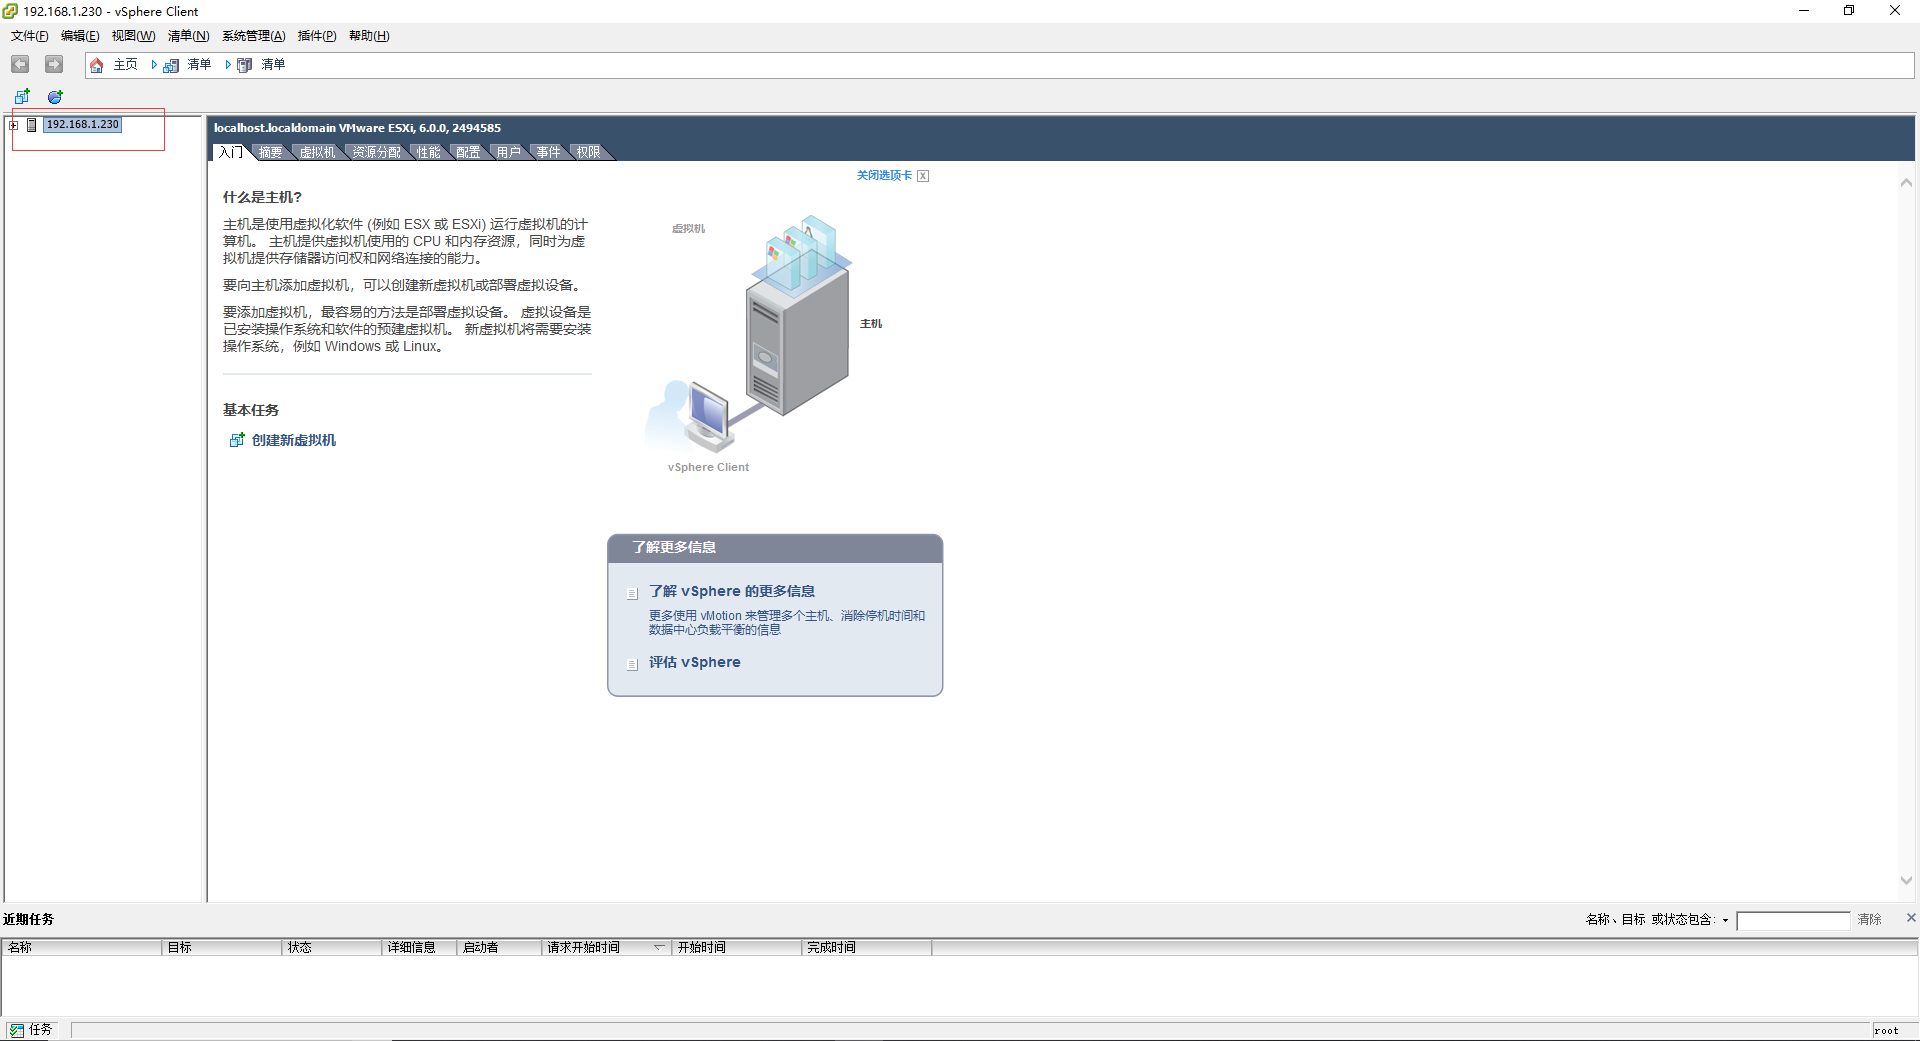This screenshot has width=1920, height=1041.
Task: Sort tasks by 名称 column header
Action: [82, 947]
